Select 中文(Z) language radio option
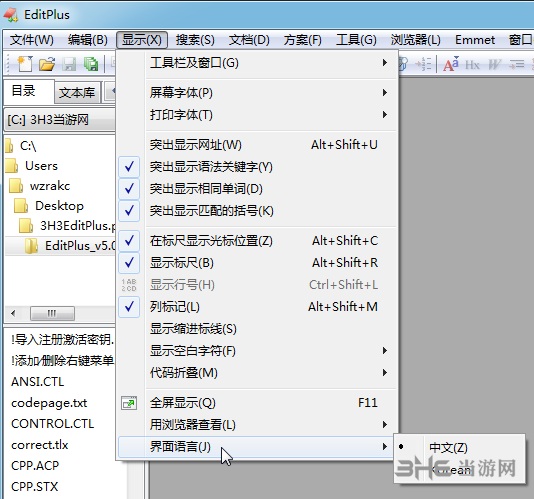 tap(459, 447)
